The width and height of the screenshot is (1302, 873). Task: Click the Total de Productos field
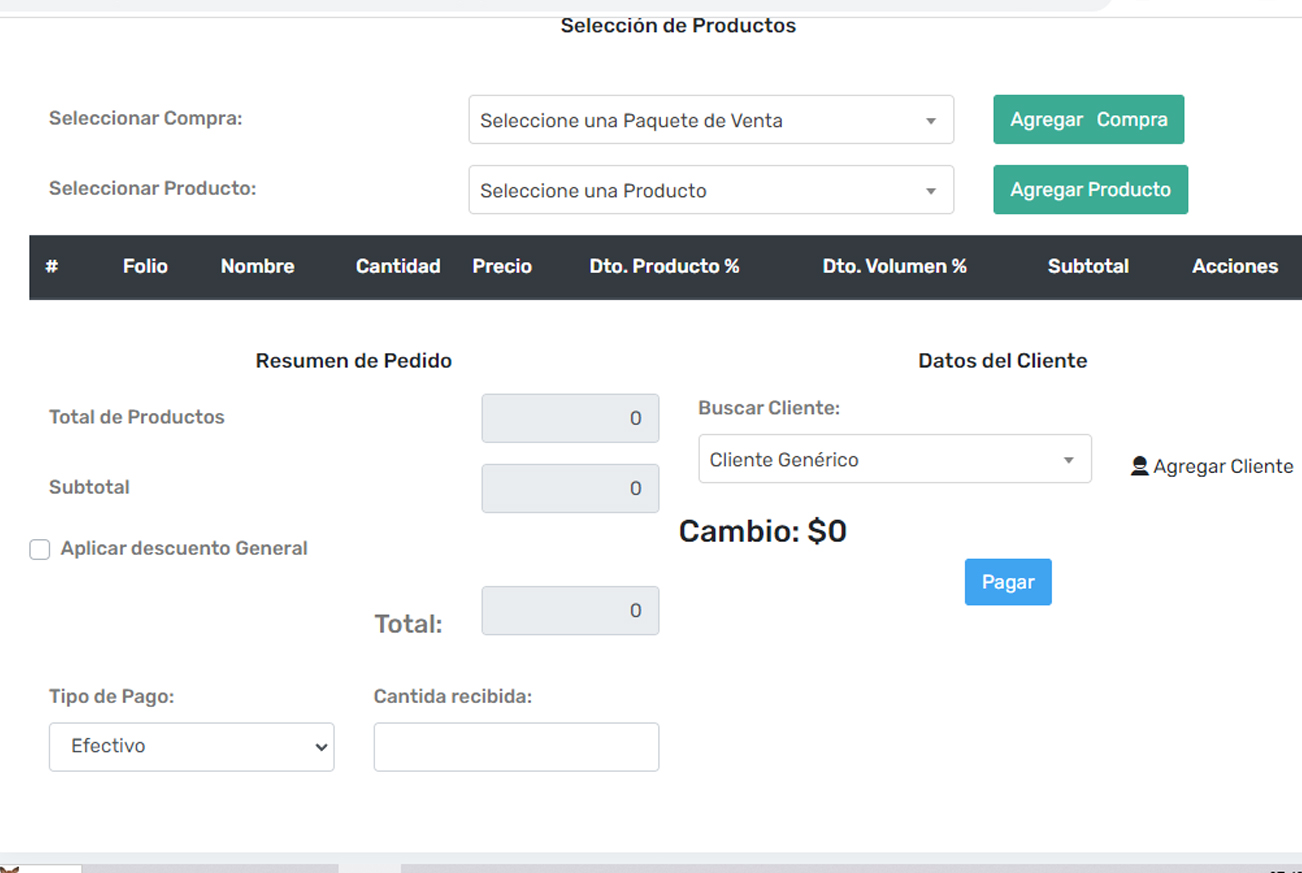[x=570, y=419]
